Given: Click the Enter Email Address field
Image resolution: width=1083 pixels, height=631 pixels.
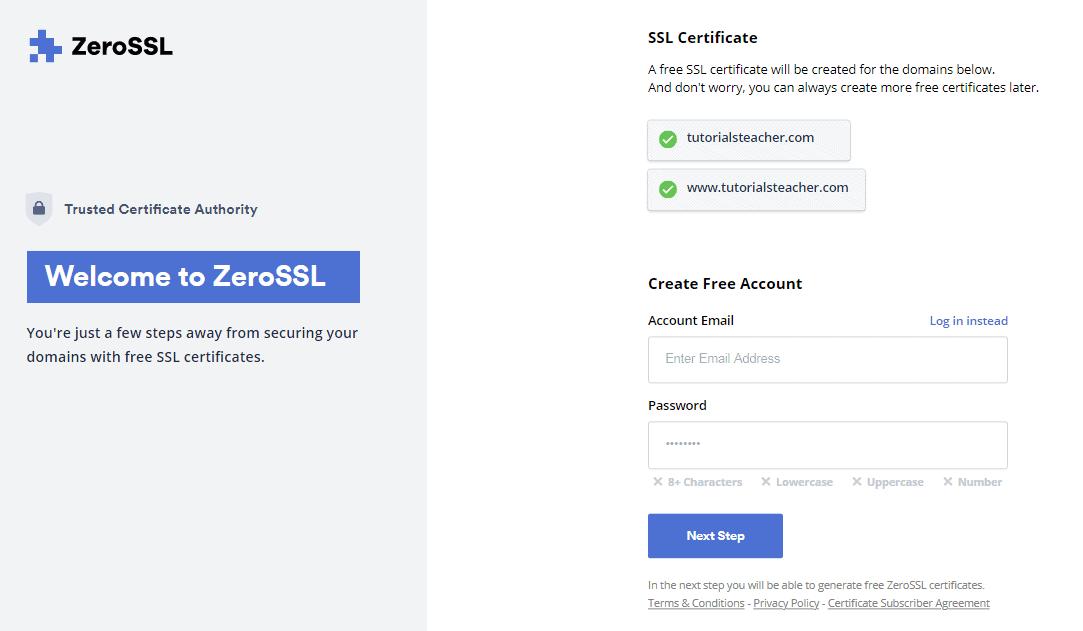Looking at the screenshot, I should pos(827,359).
